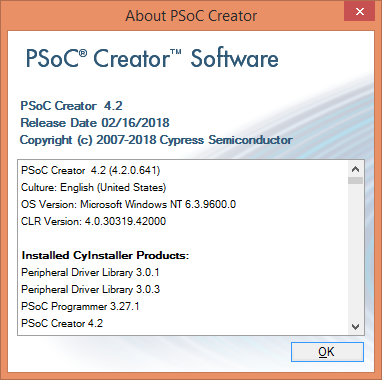This screenshot has width=382, height=380.
Task: Click the 'Installed CyInstaller Products:' heading
Action: [x=105, y=256]
